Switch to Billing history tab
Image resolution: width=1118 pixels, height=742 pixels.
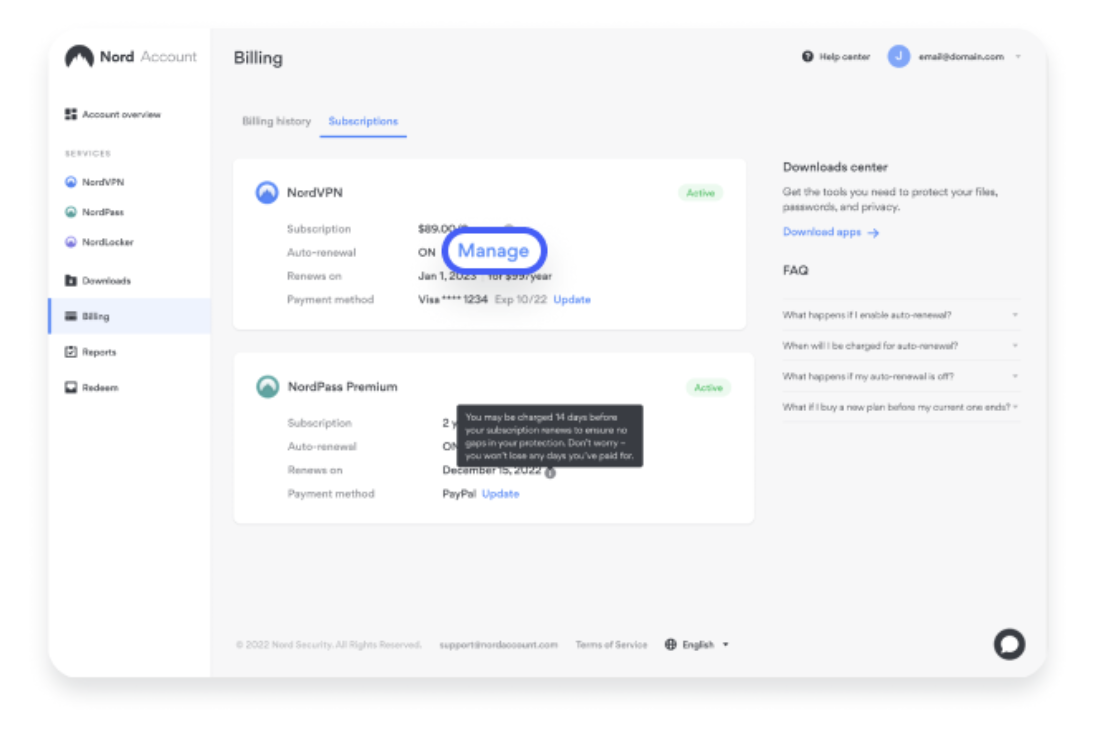point(277,121)
